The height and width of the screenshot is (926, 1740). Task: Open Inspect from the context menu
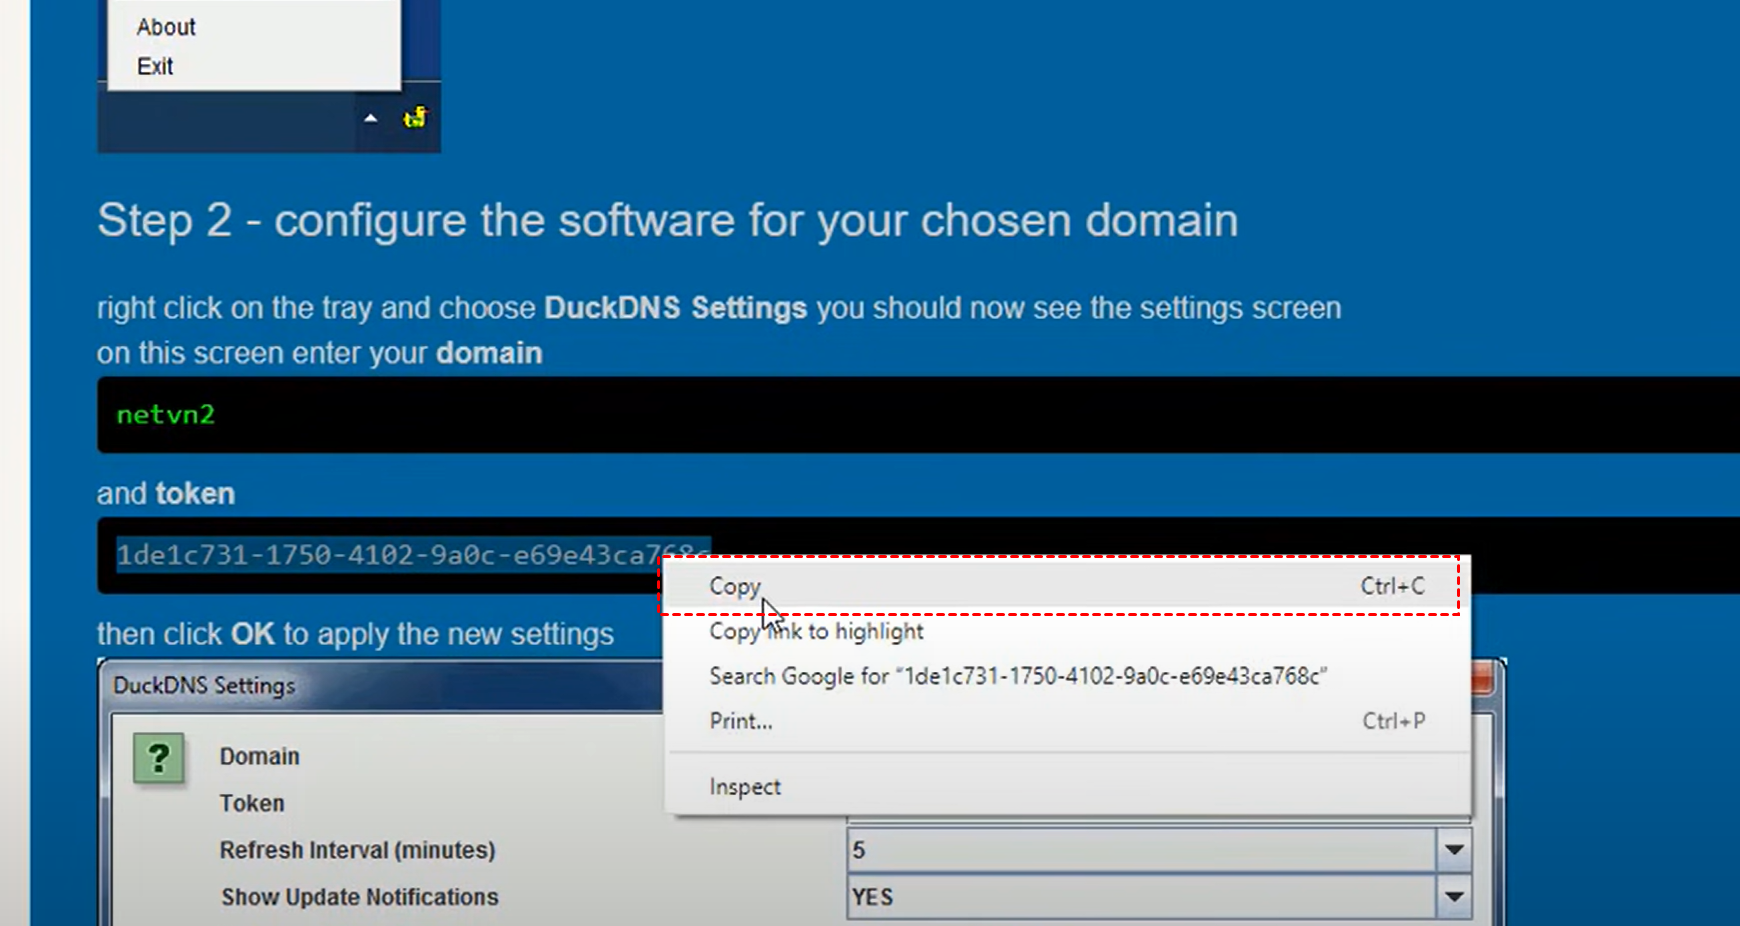click(x=745, y=787)
